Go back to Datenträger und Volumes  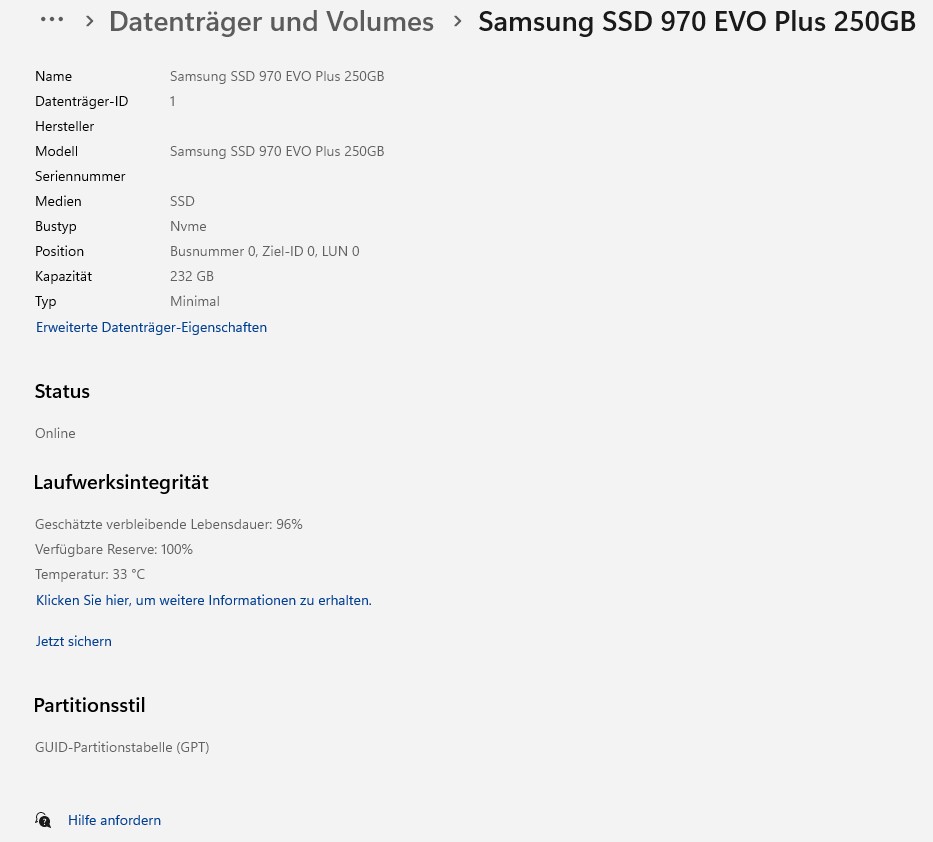pyautogui.click(x=271, y=21)
